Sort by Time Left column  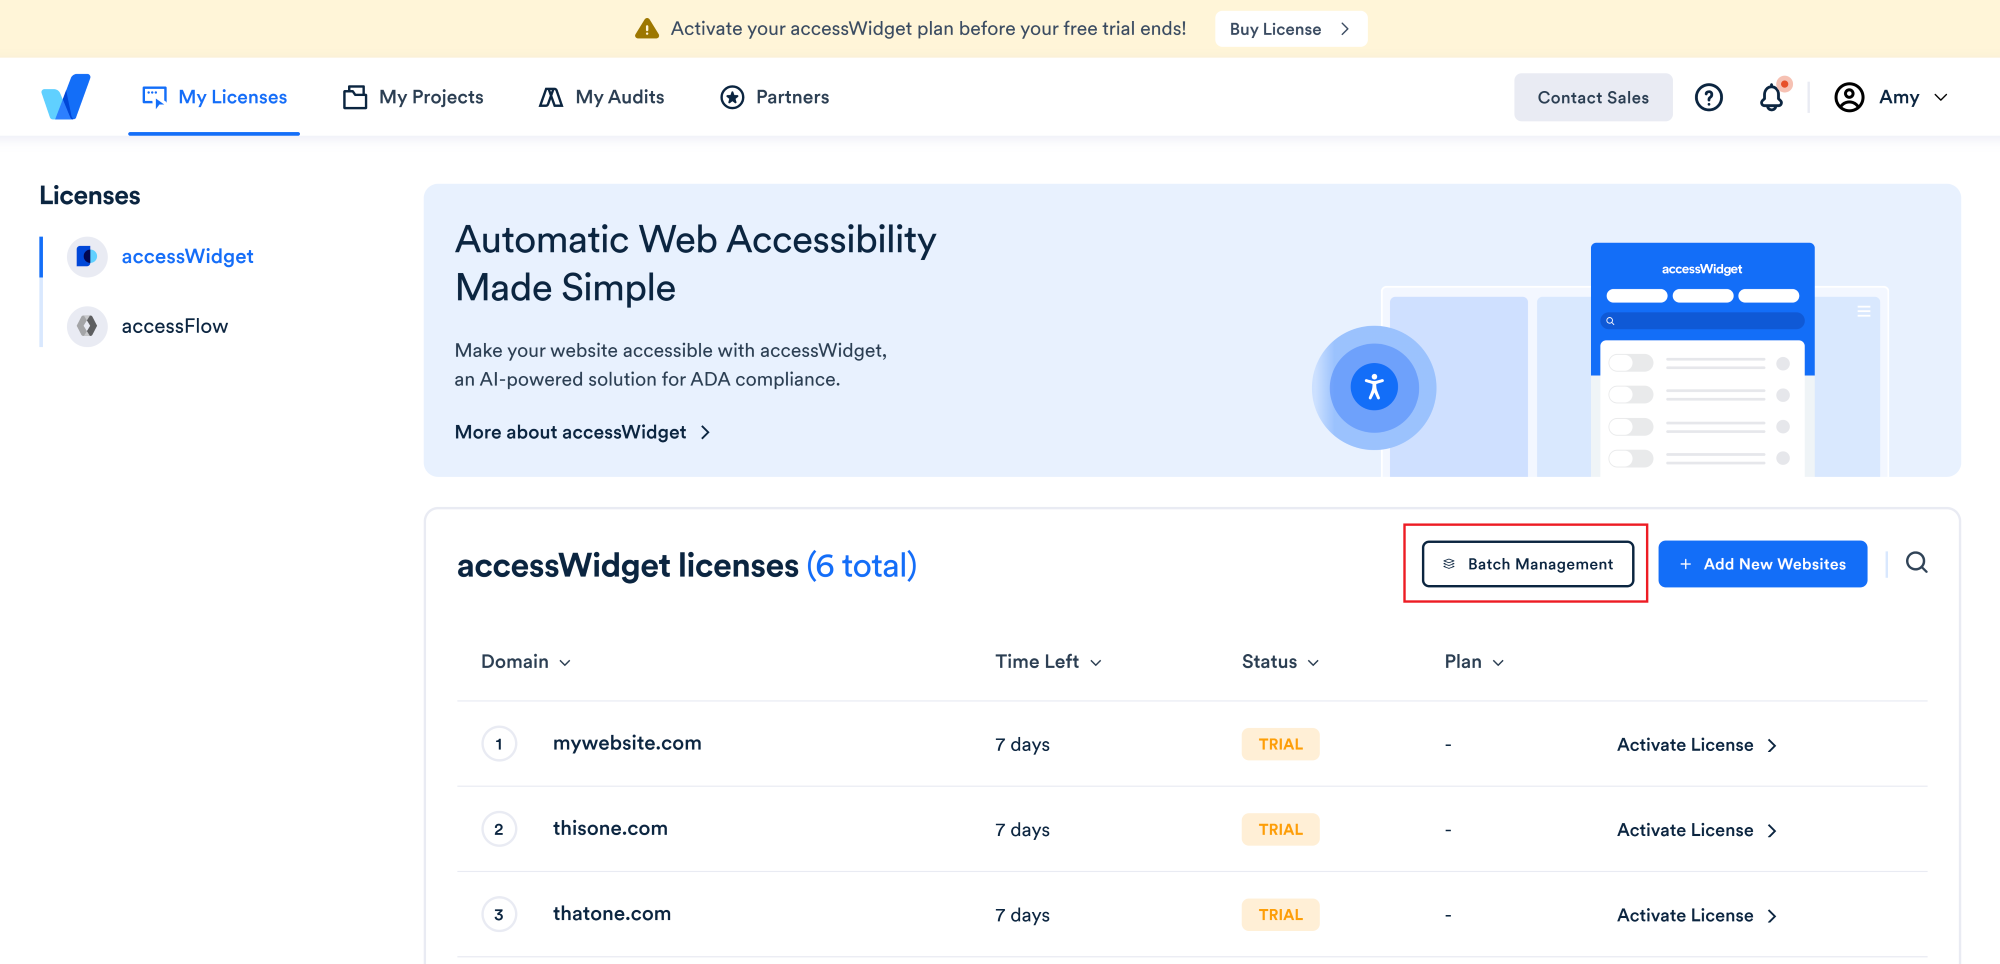[1047, 662]
